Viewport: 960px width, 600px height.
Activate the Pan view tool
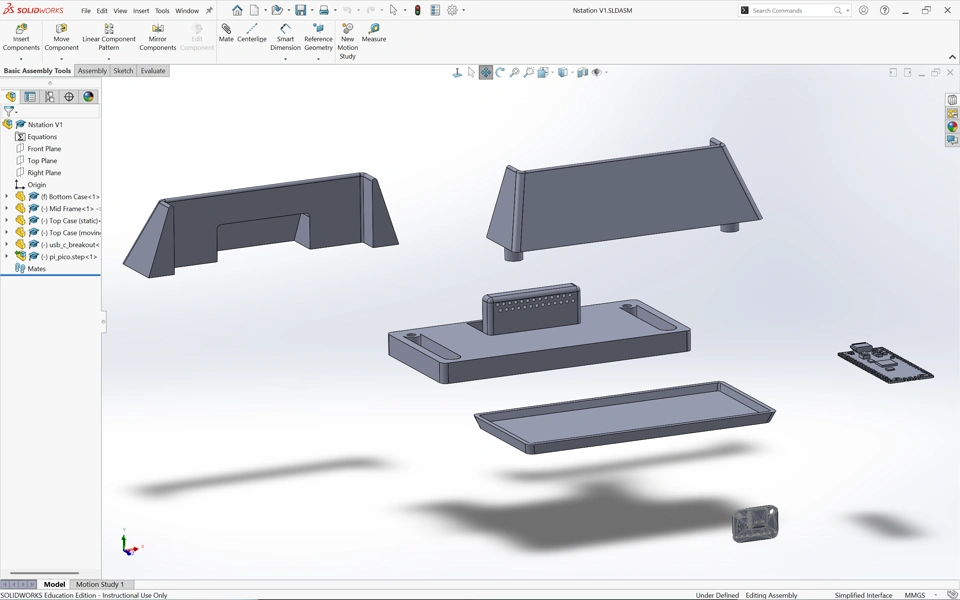486,72
